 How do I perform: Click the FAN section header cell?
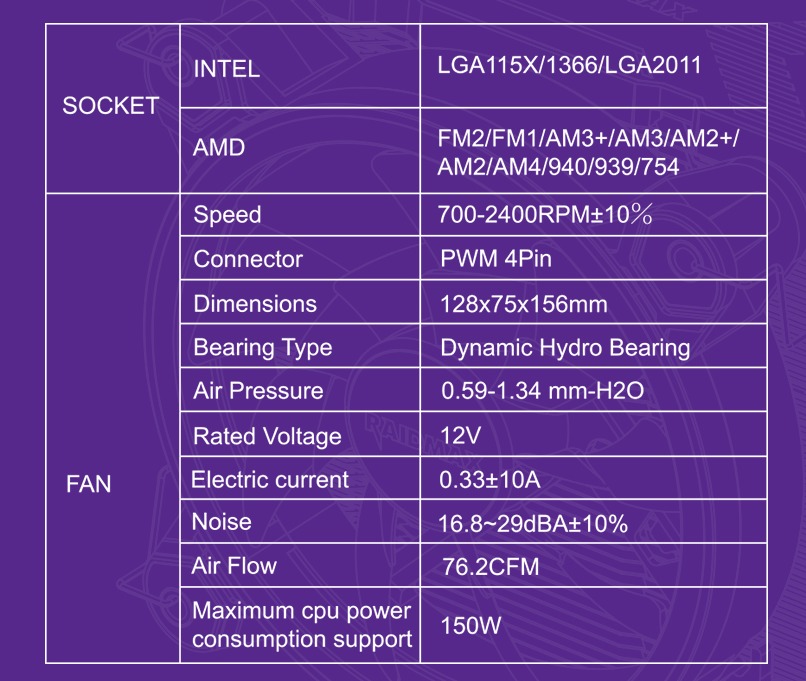point(113,428)
